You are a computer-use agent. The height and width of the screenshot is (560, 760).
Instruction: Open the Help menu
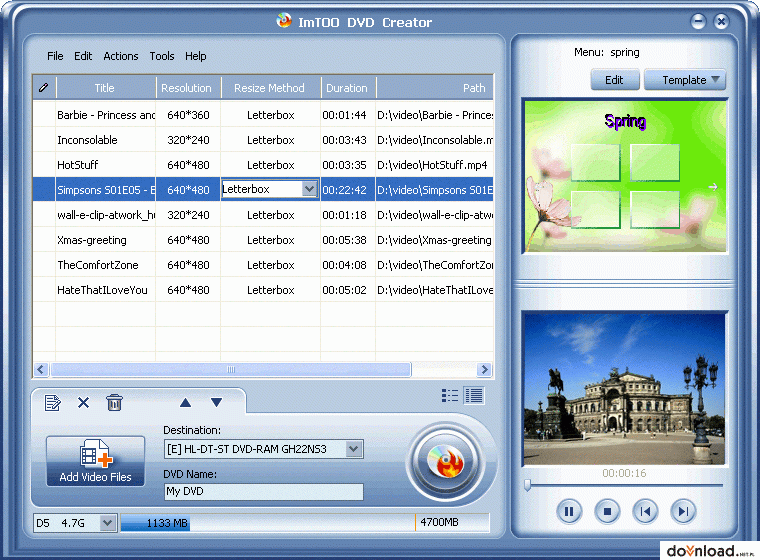point(195,56)
